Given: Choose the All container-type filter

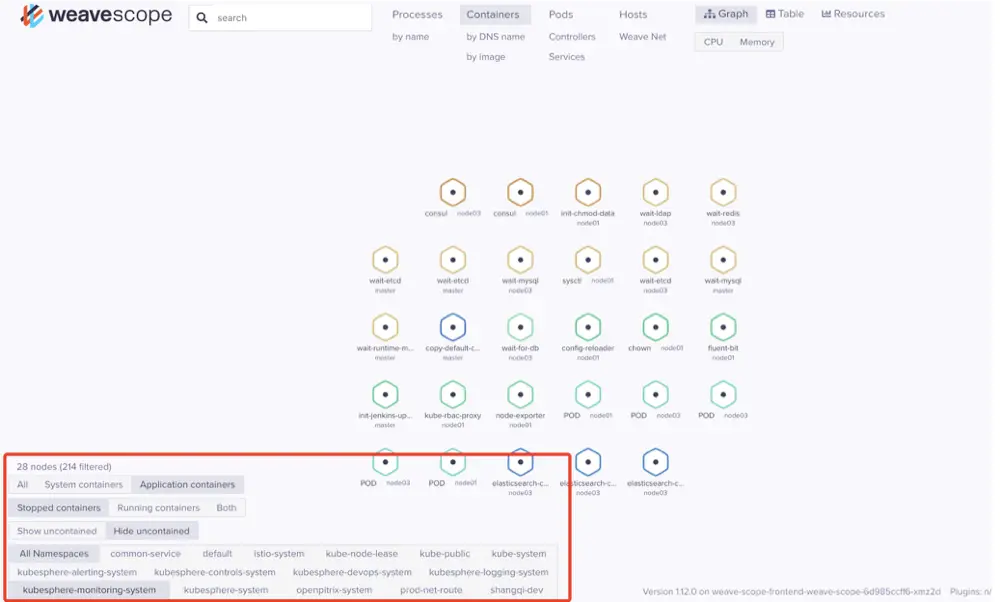Looking at the screenshot, I should tap(23, 485).
